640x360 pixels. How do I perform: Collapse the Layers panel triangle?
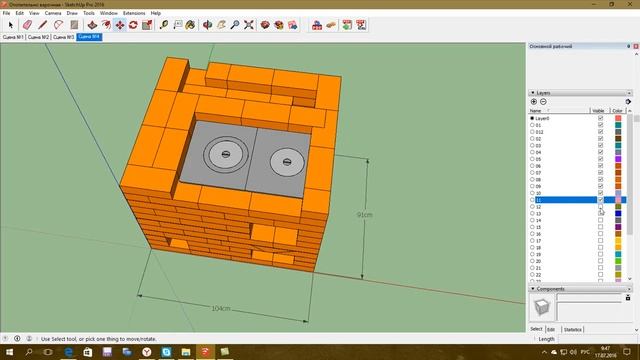533,93
